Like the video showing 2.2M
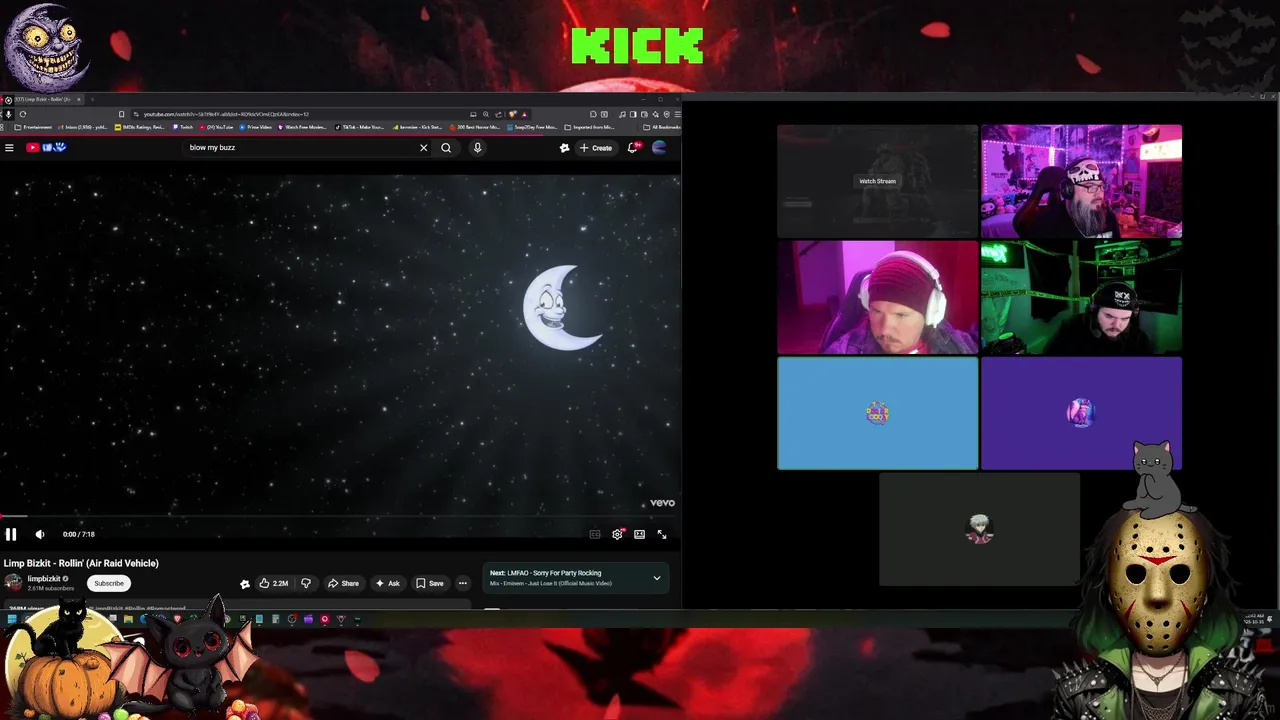The height and width of the screenshot is (720, 1280). [273, 583]
